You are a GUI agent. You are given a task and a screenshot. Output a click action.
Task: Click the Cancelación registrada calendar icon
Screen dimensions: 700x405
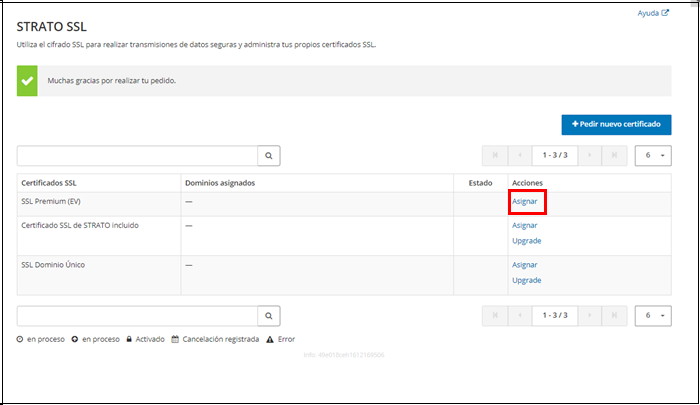click(x=175, y=339)
